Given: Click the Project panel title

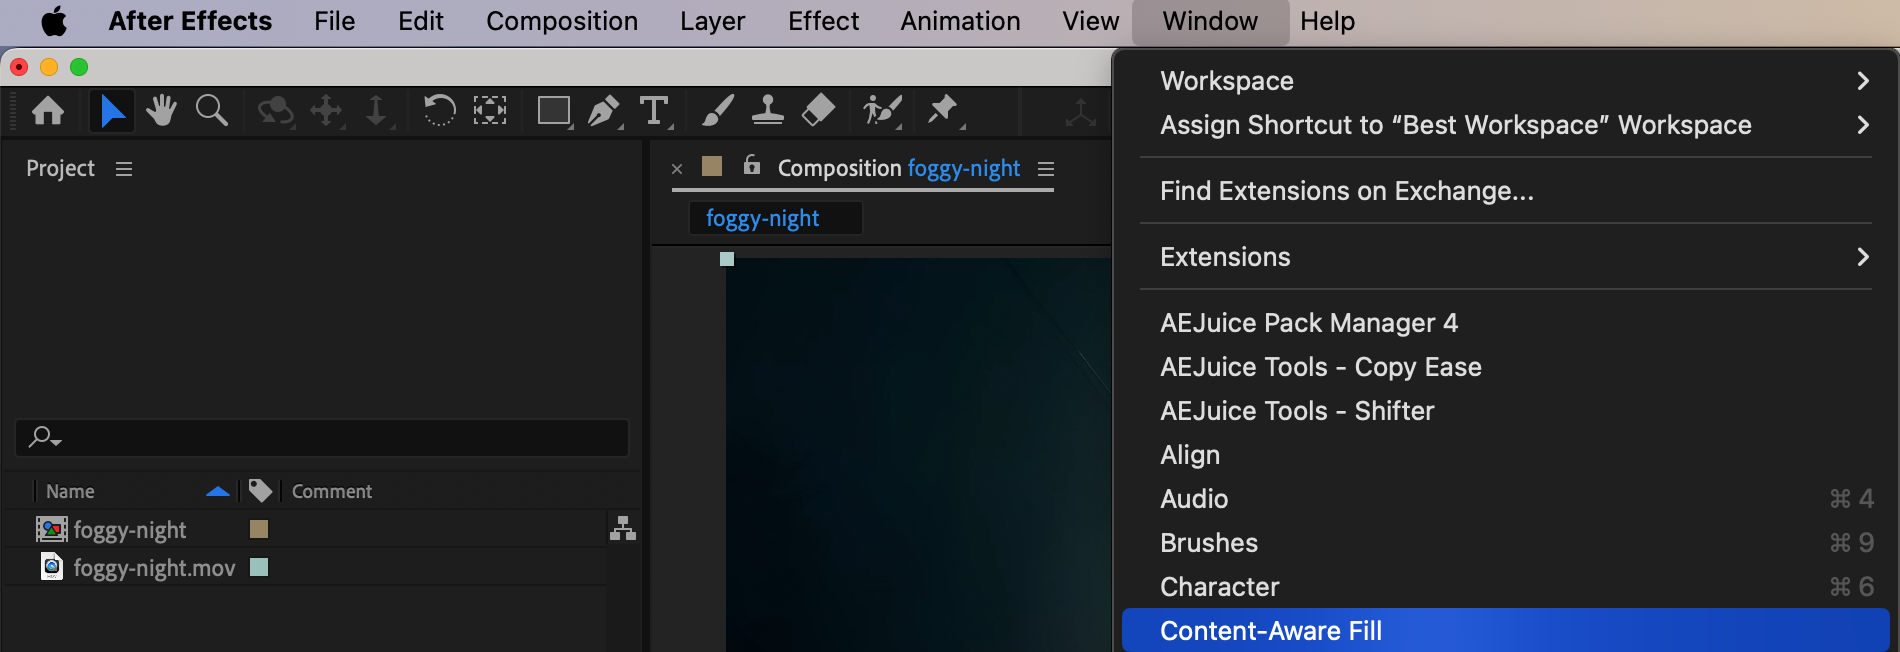Looking at the screenshot, I should click(61, 168).
